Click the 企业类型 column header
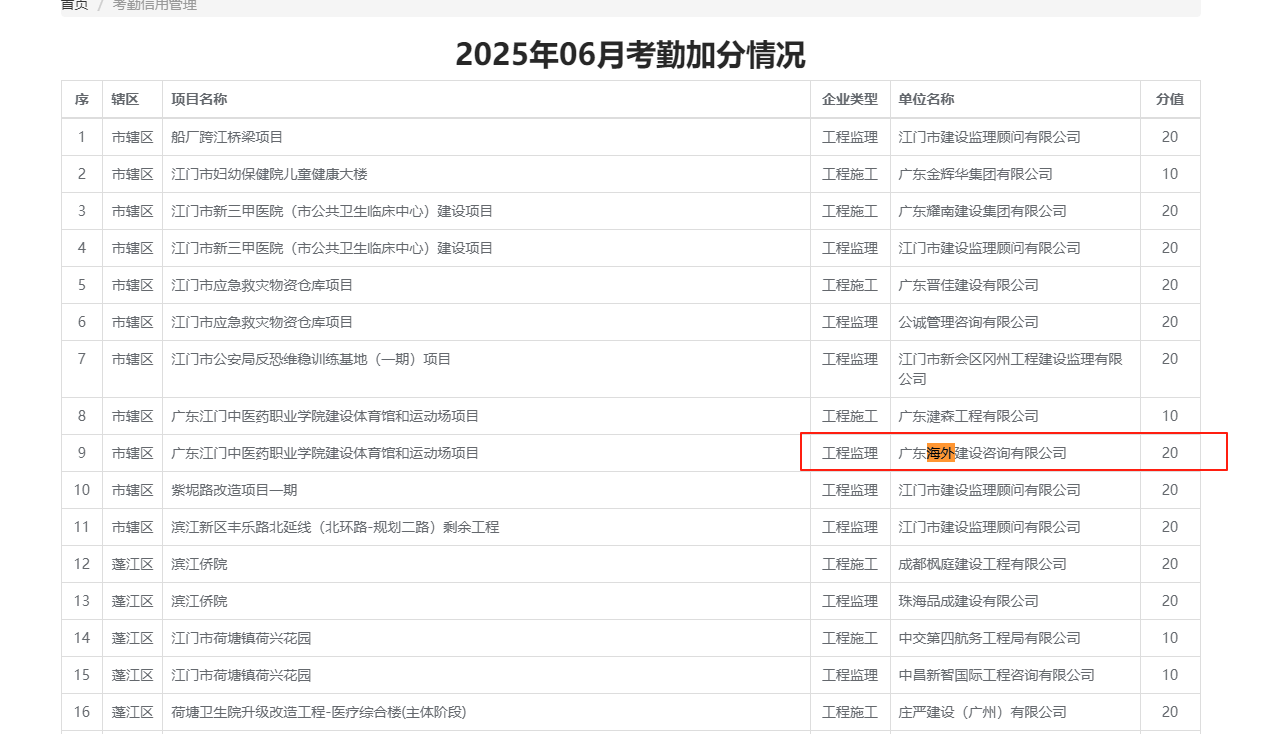Screen dimensions: 1273x734 point(850,99)
